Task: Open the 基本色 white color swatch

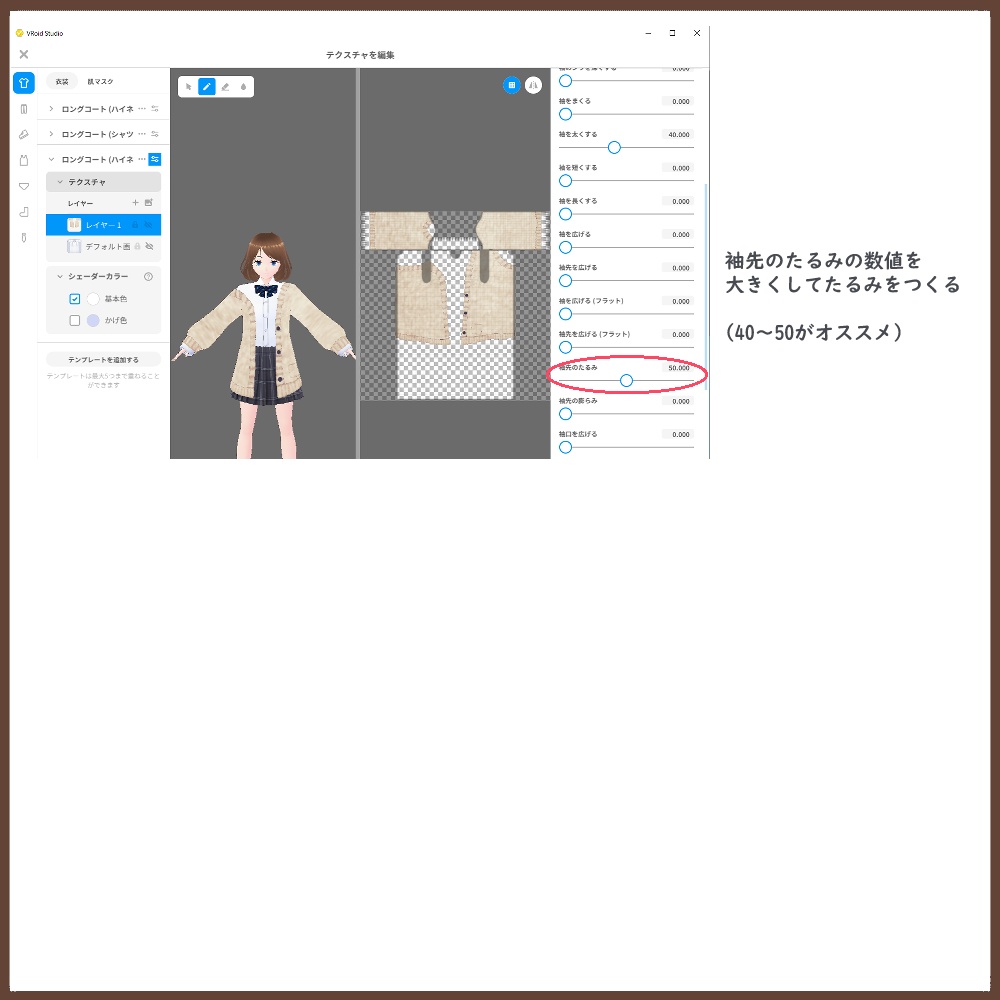Action: [x=93, y=299]
